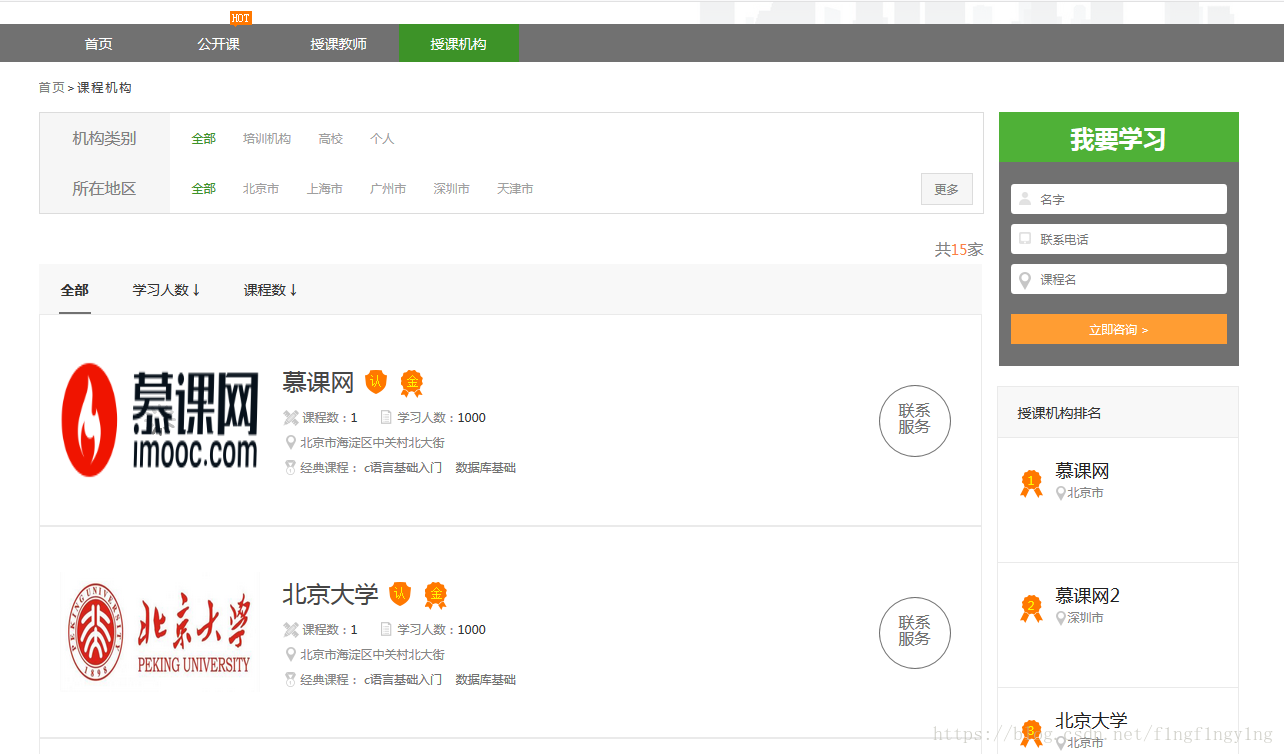Open the 慕课网 institution title
1284x754 pixels.
[x=318, y=382]
